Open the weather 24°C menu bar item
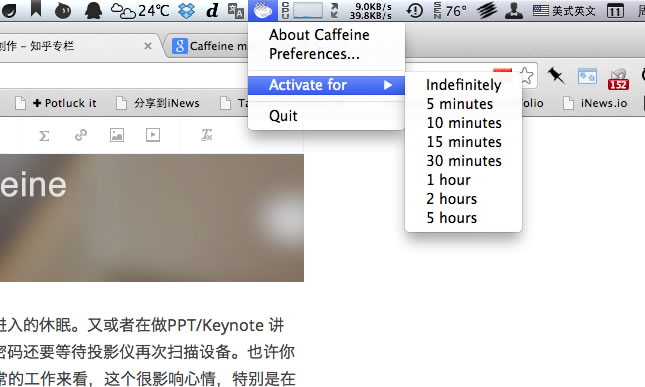The width and height of the screenshot is (645, 387). point(140,10)
